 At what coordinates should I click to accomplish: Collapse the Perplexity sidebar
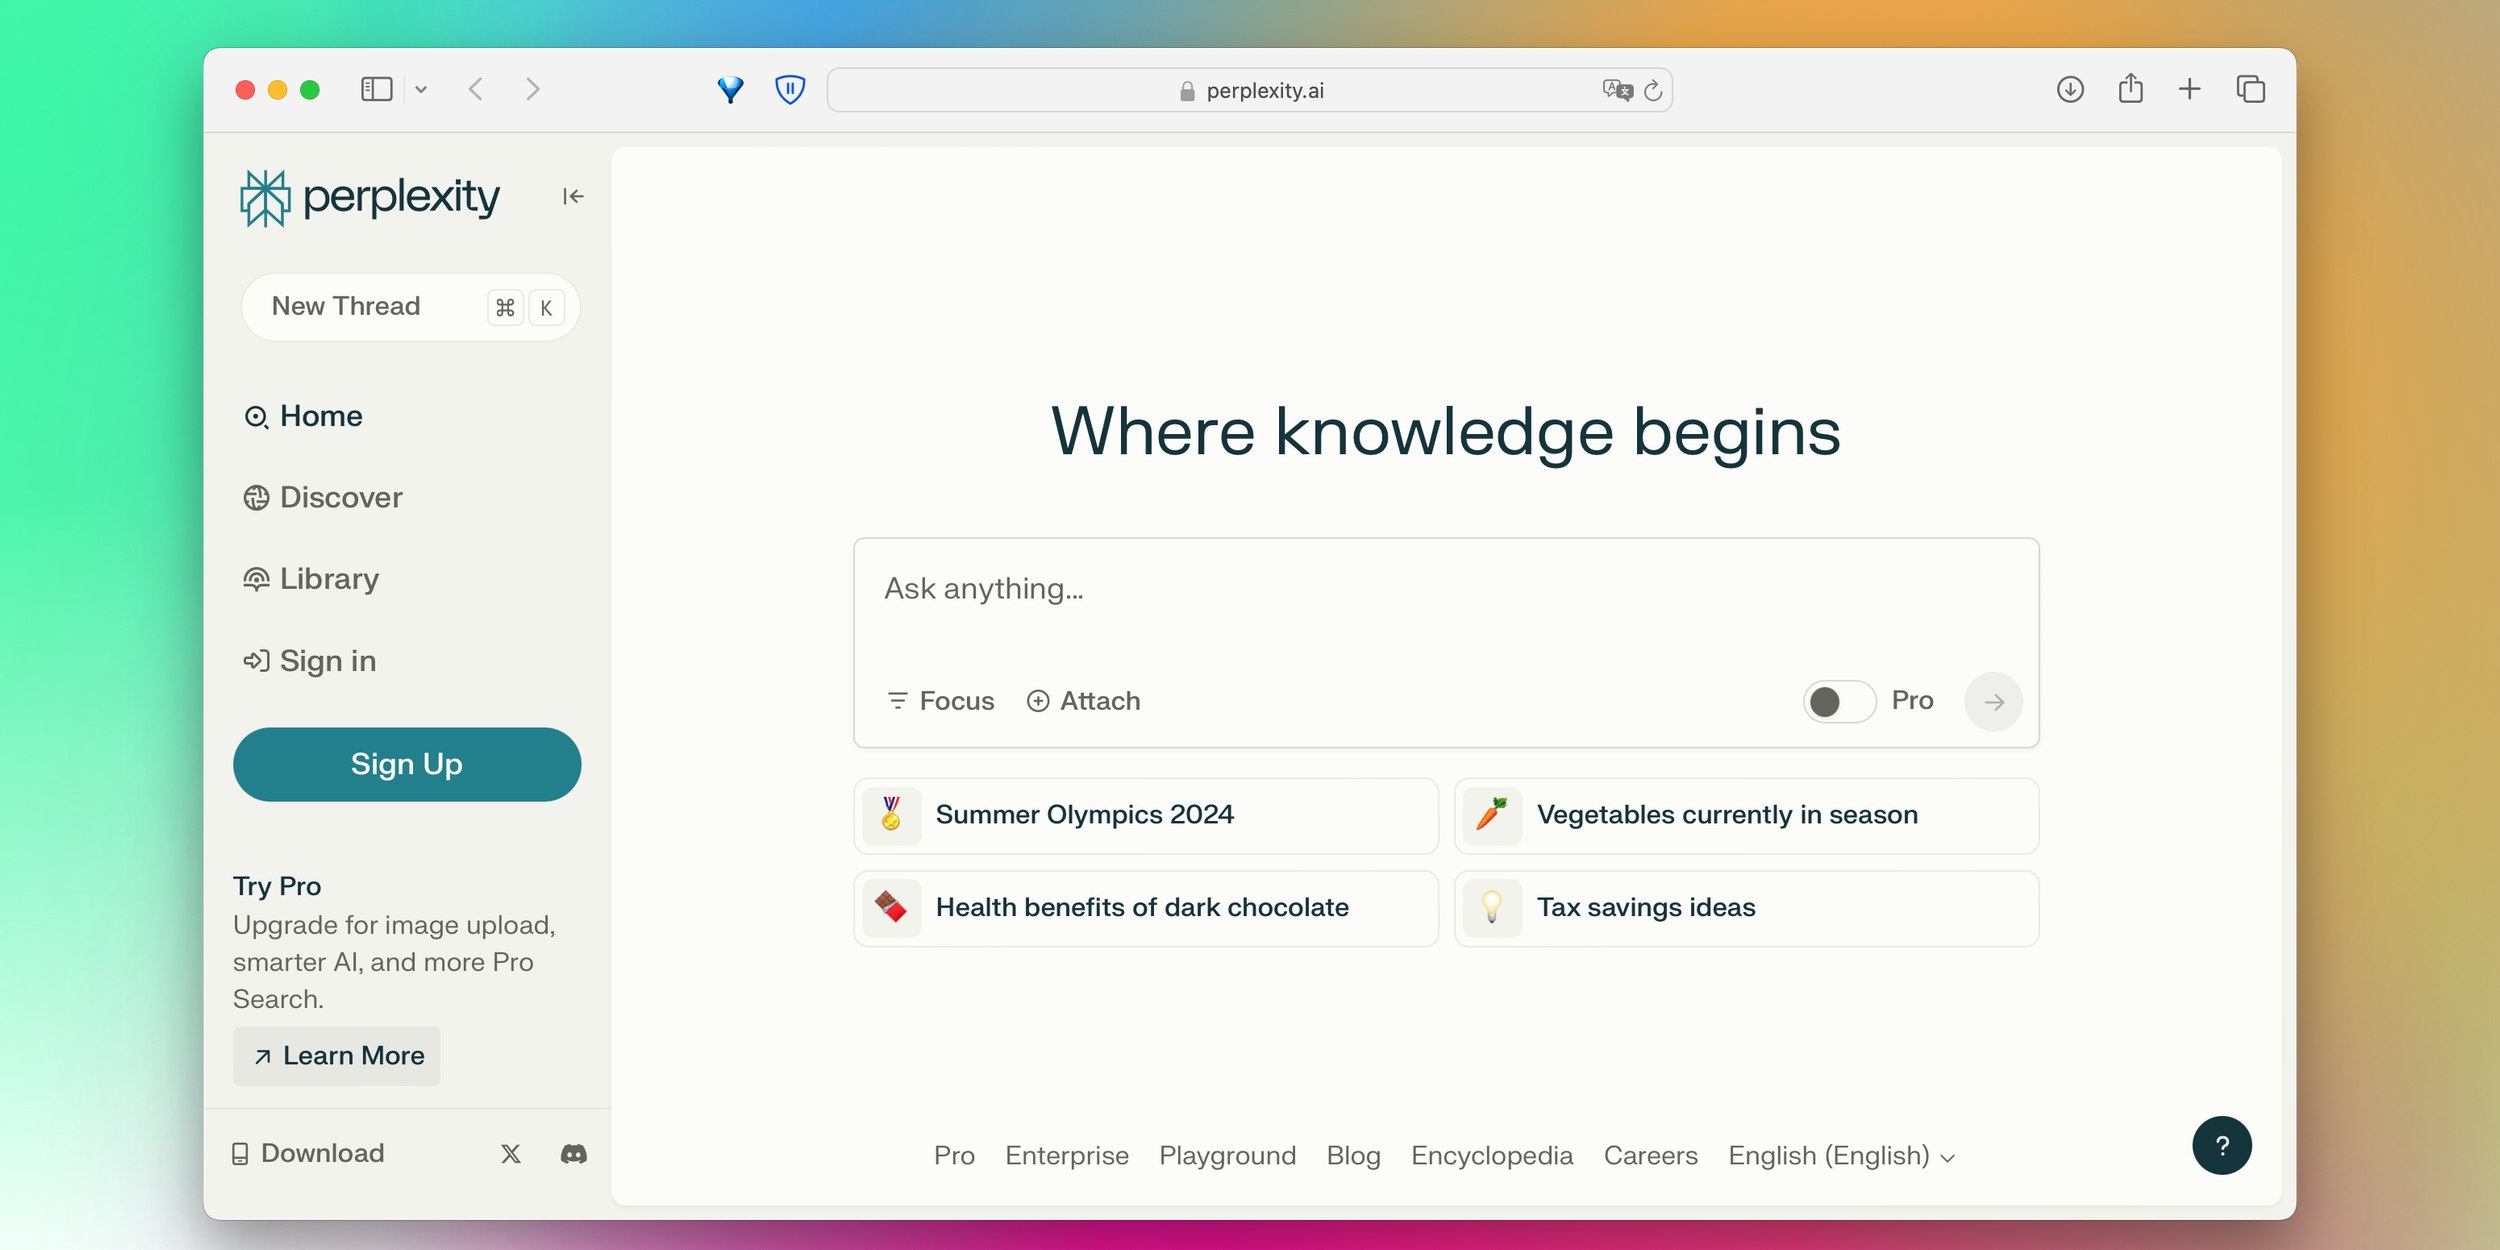(573, 196)
